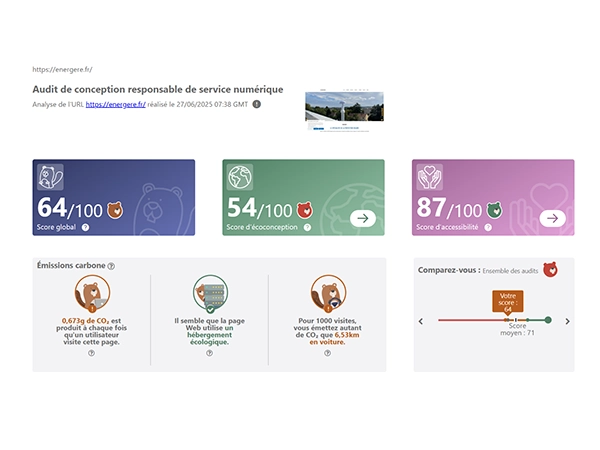600x450 pixels.
Task: Click help icon under 1000 visites car comparison
Action: pos(327,353)
